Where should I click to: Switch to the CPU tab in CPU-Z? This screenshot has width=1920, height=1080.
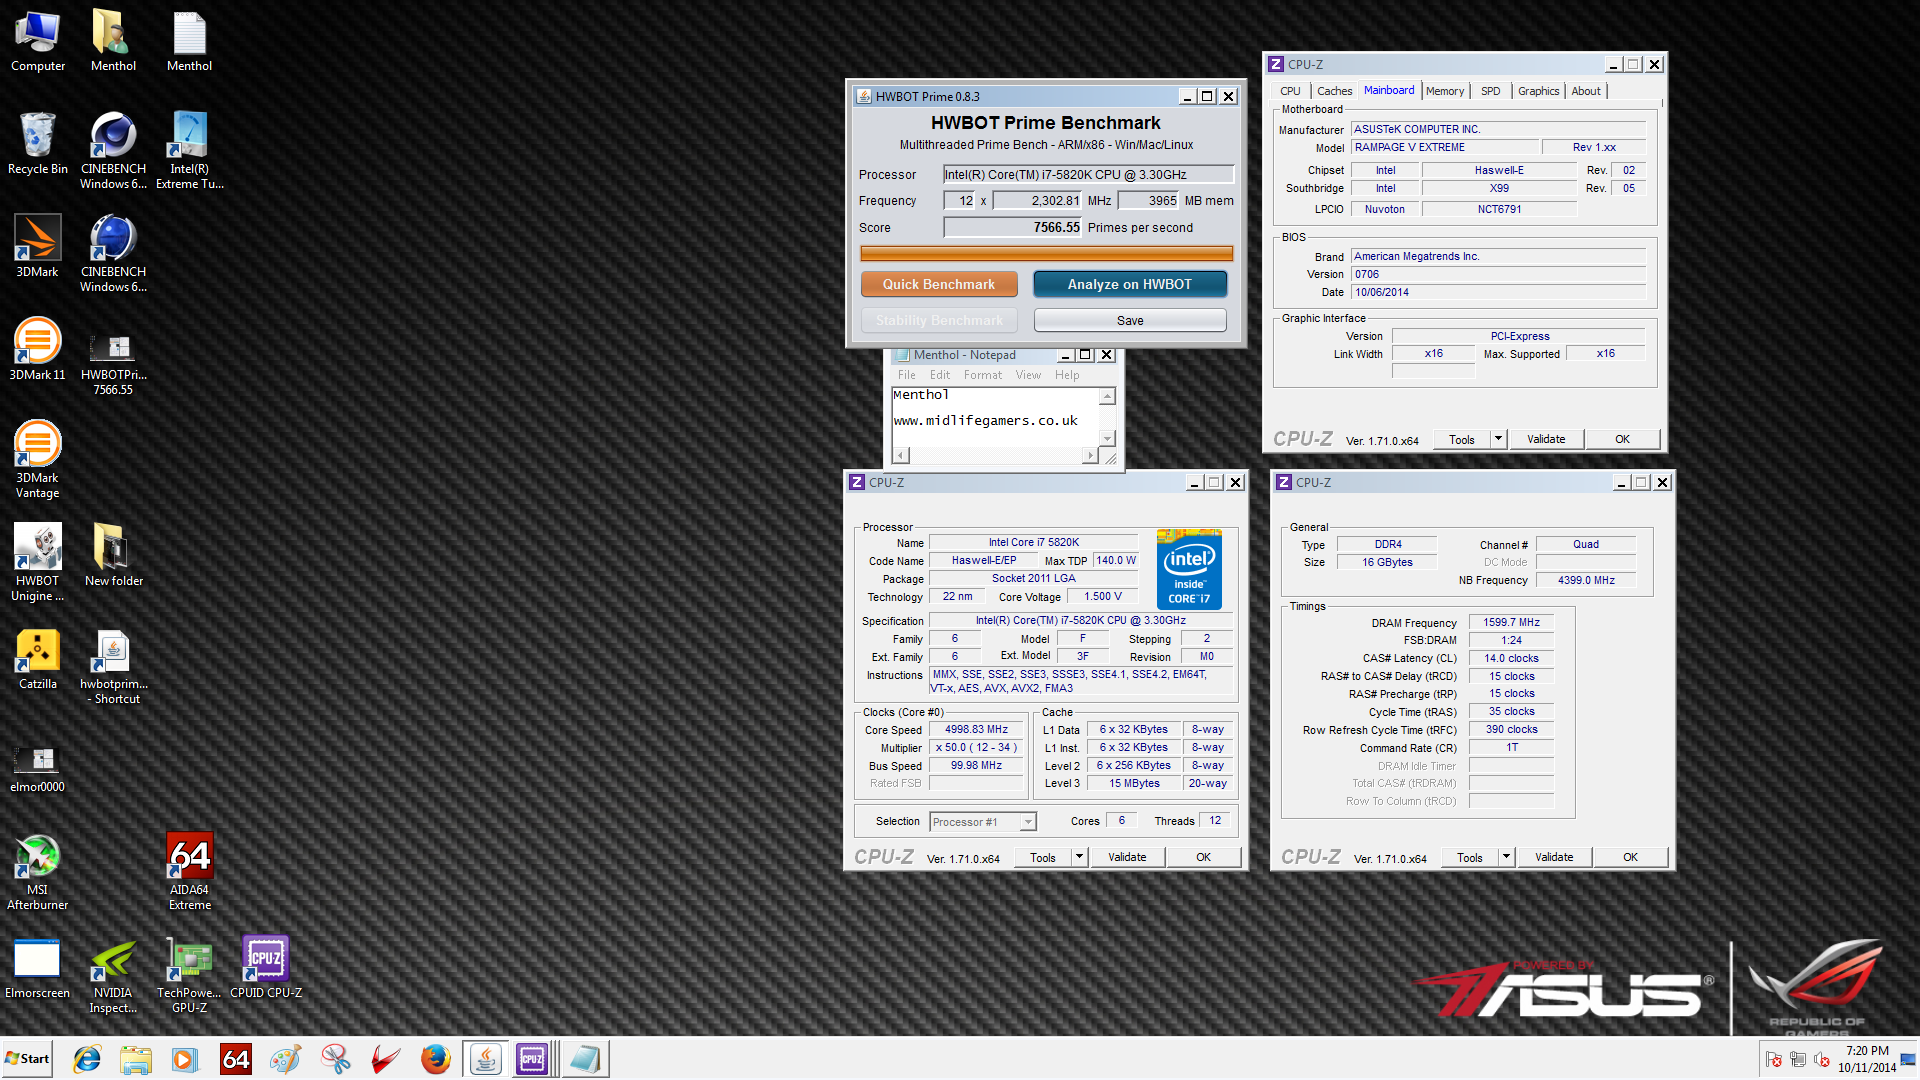1290,91
